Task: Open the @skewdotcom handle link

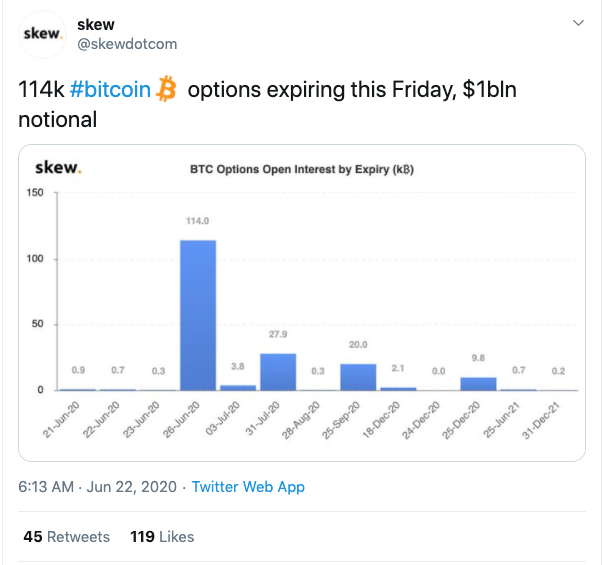Action: pyautogui.click(x=127, y=44)
